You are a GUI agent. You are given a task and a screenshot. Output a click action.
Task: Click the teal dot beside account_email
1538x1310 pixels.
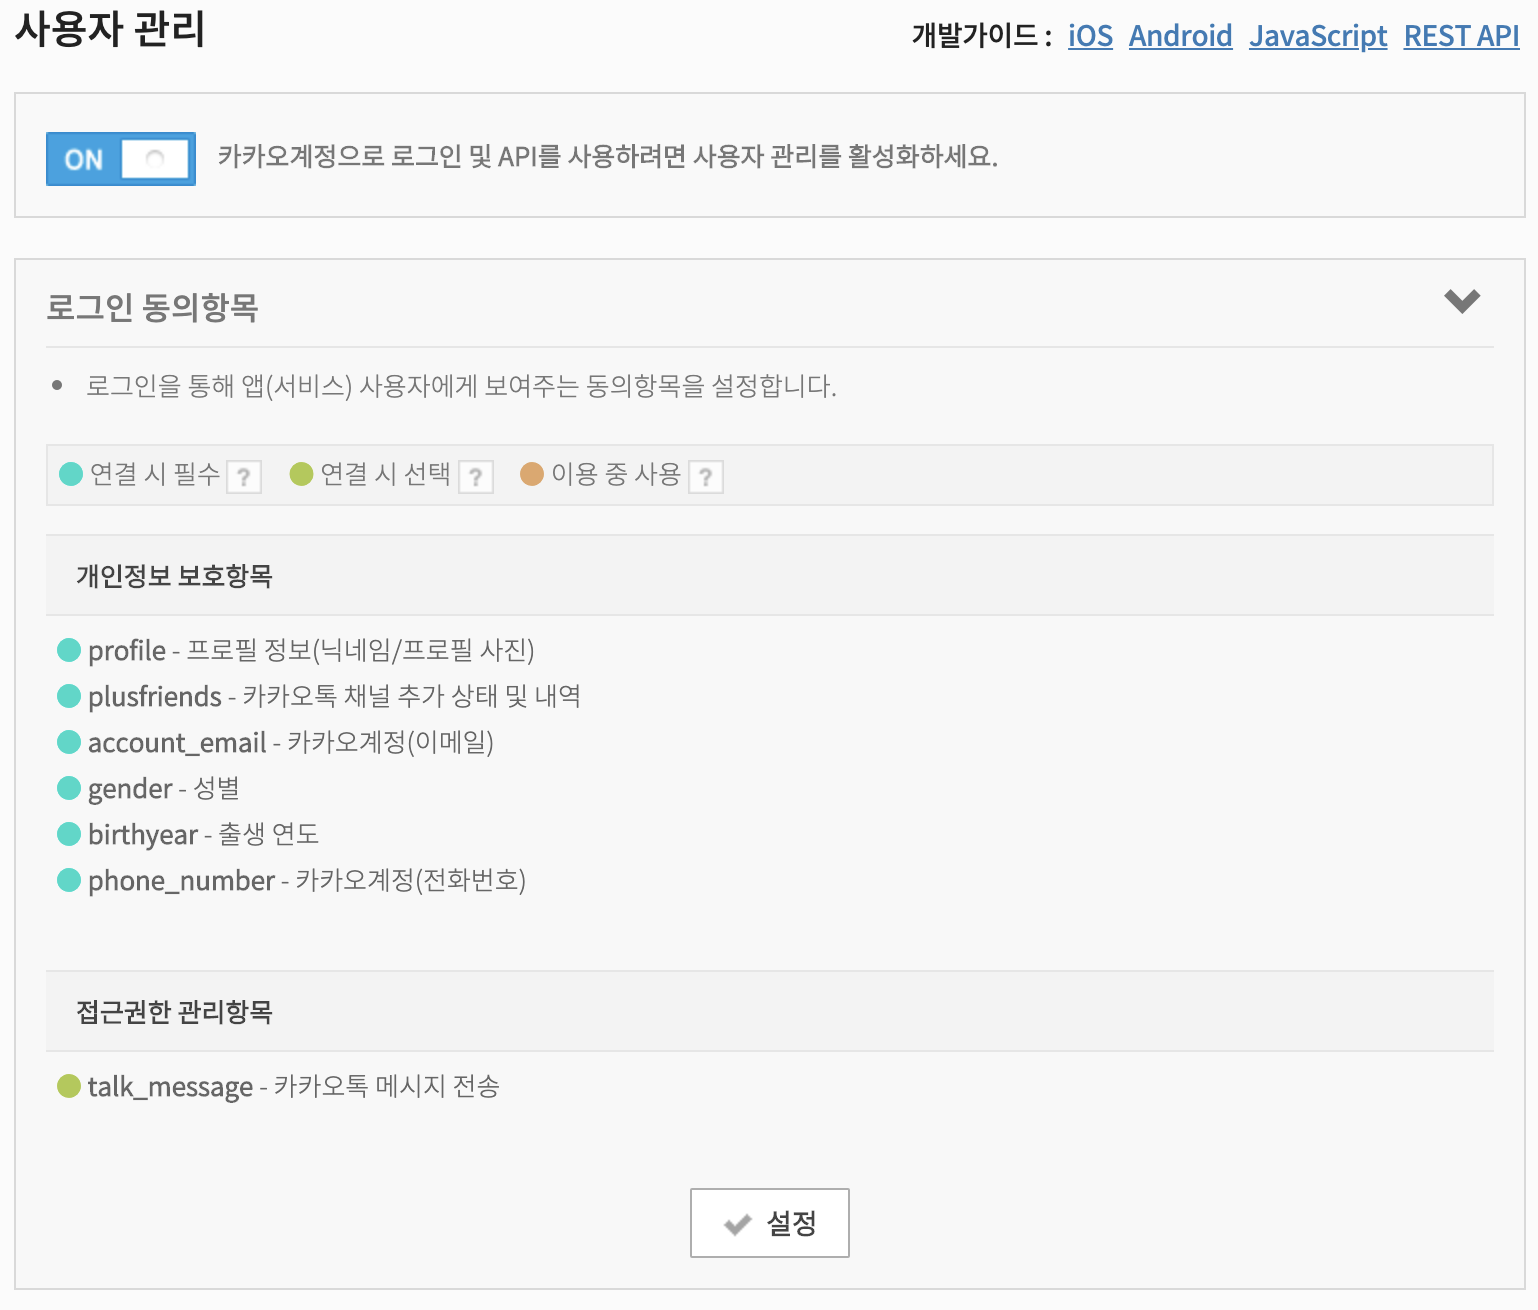click(67, 742)
